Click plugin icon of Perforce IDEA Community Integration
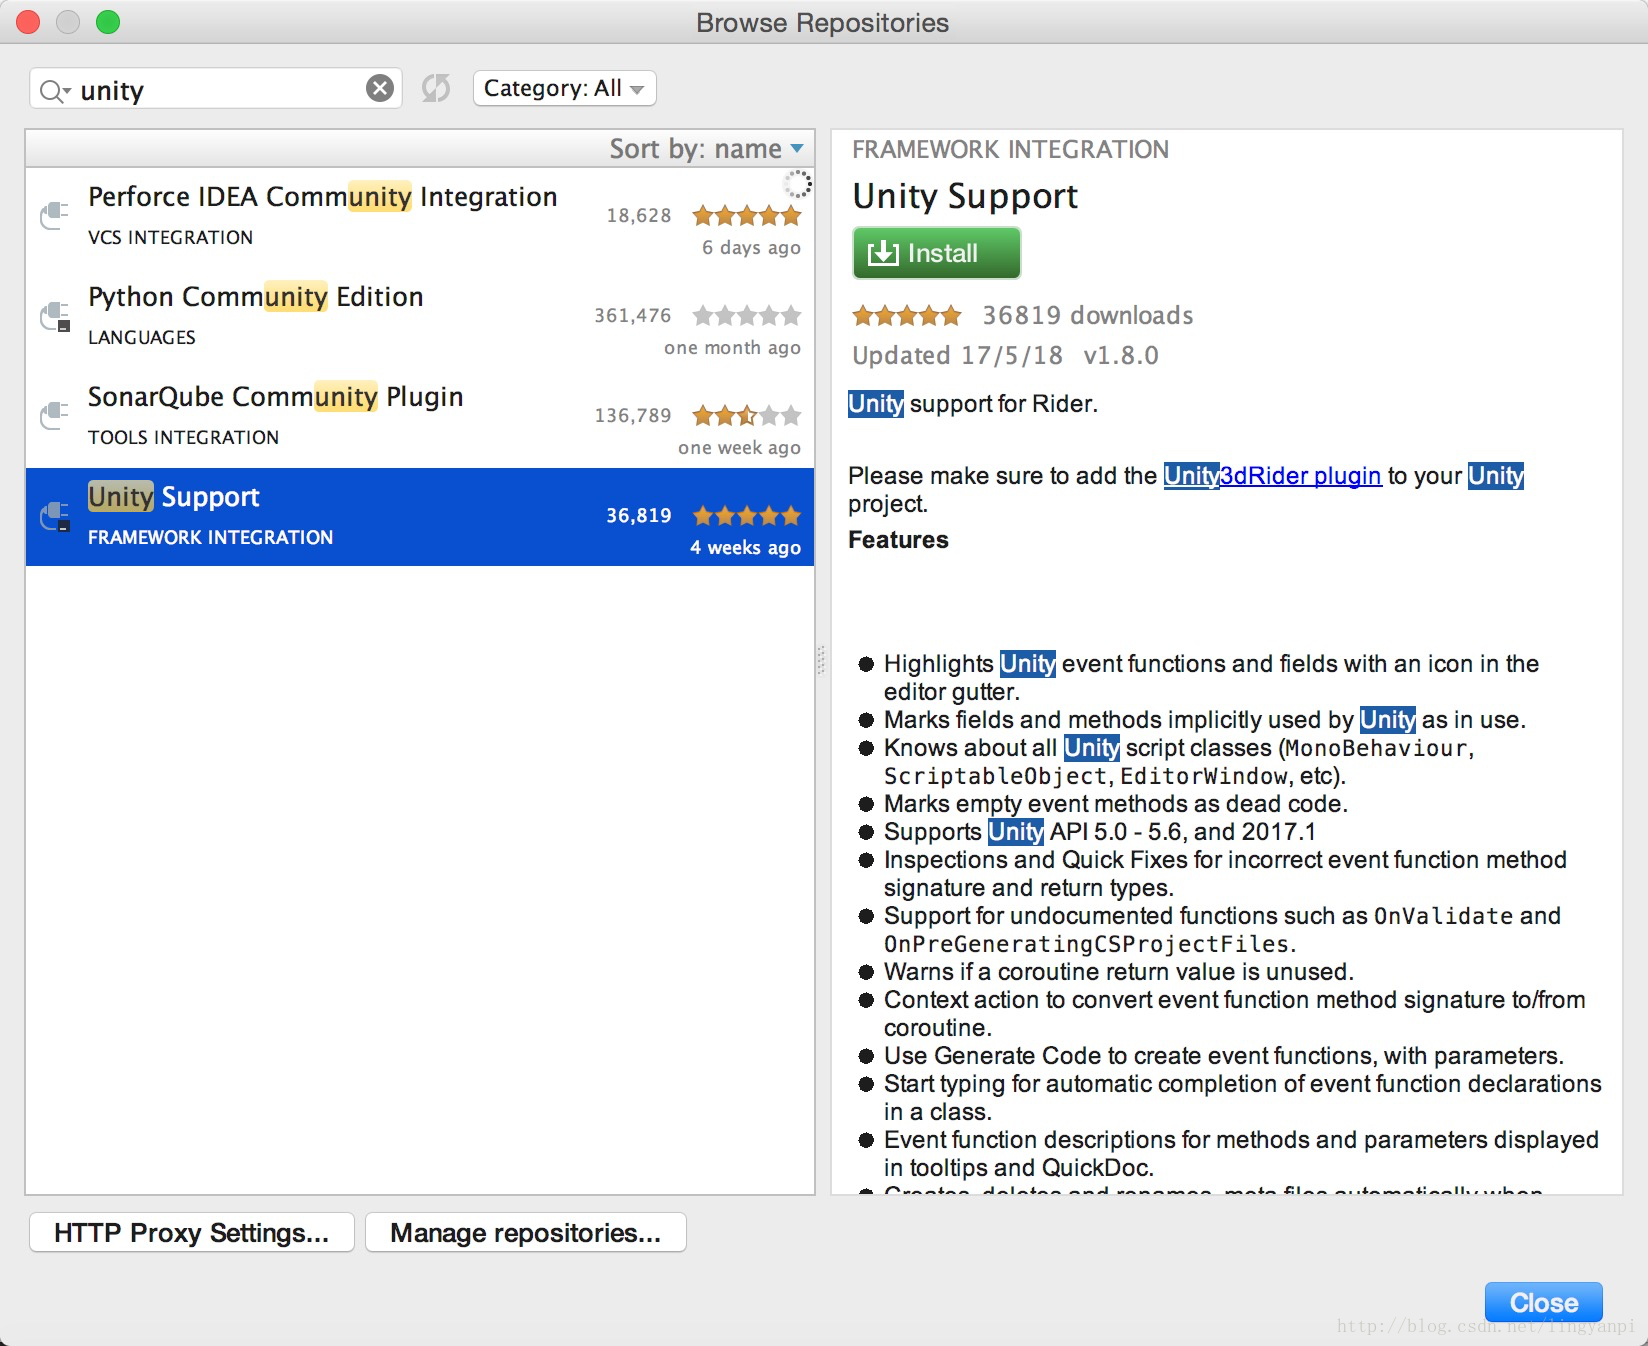The image size is (1648, 1346). point(55,214)
